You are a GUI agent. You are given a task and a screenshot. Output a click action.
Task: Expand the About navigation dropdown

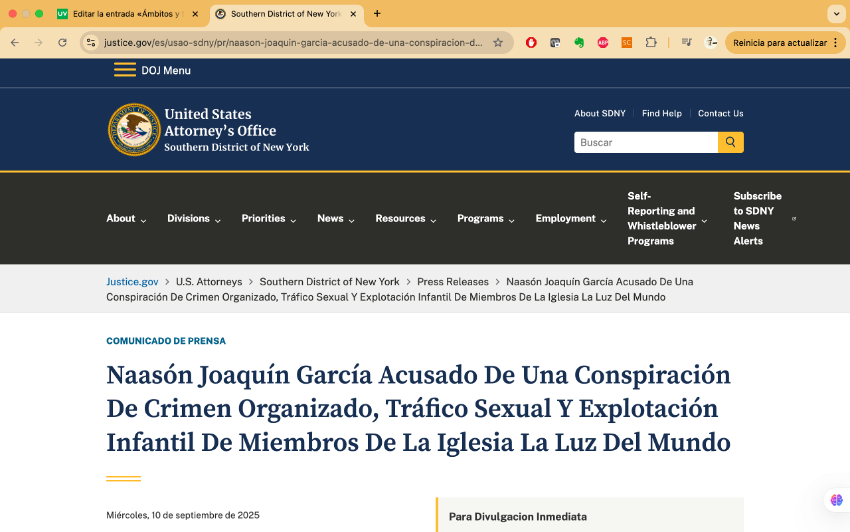(x=126, y=219)
